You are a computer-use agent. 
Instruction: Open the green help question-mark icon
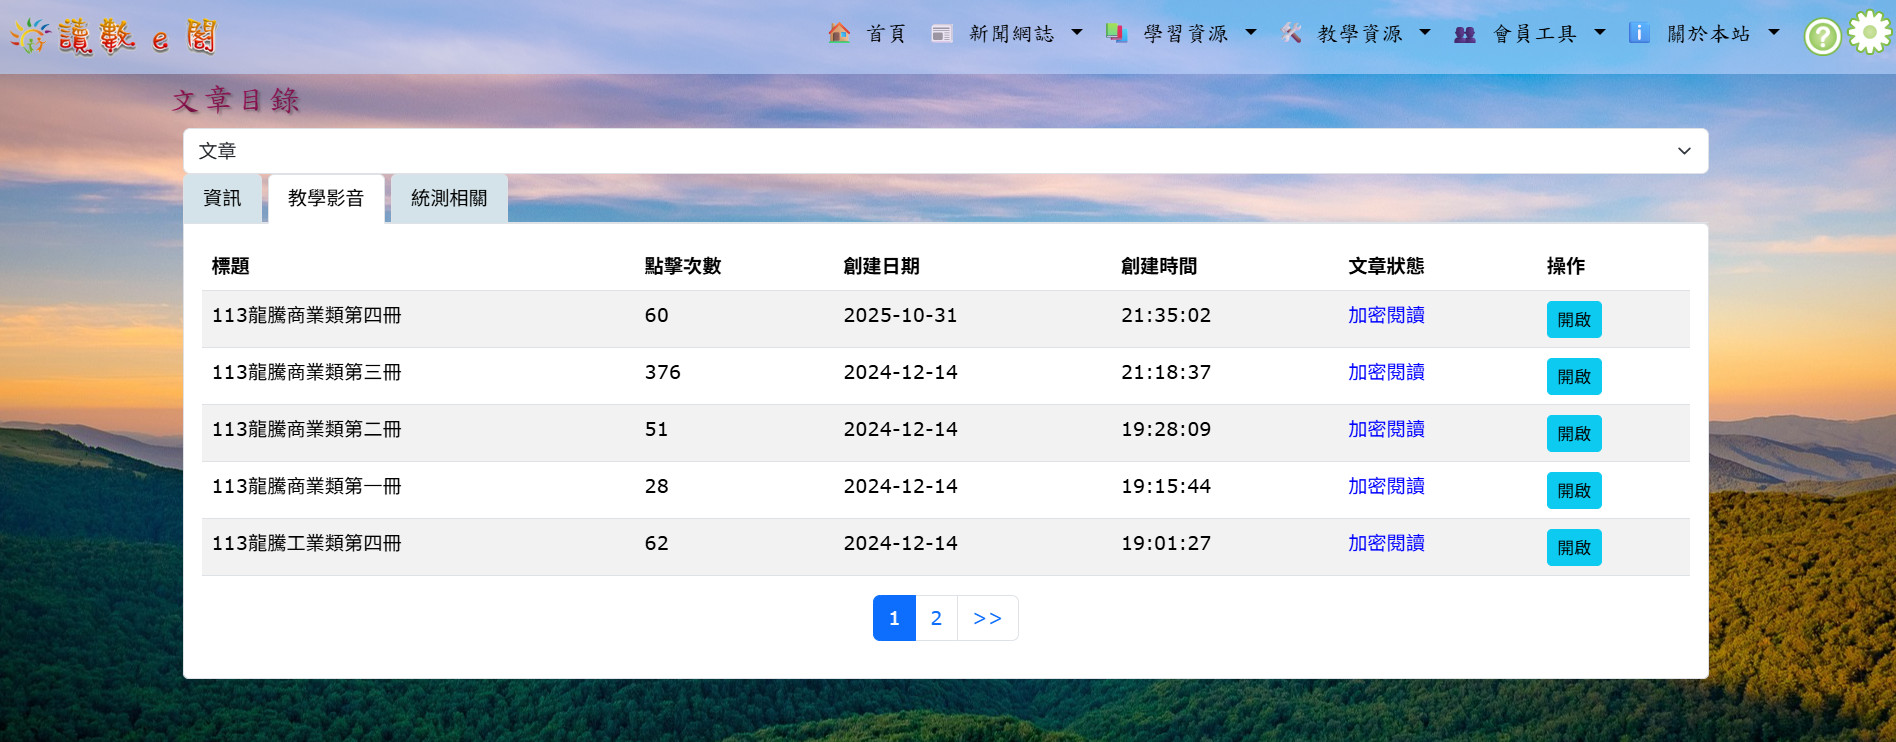1822,37
